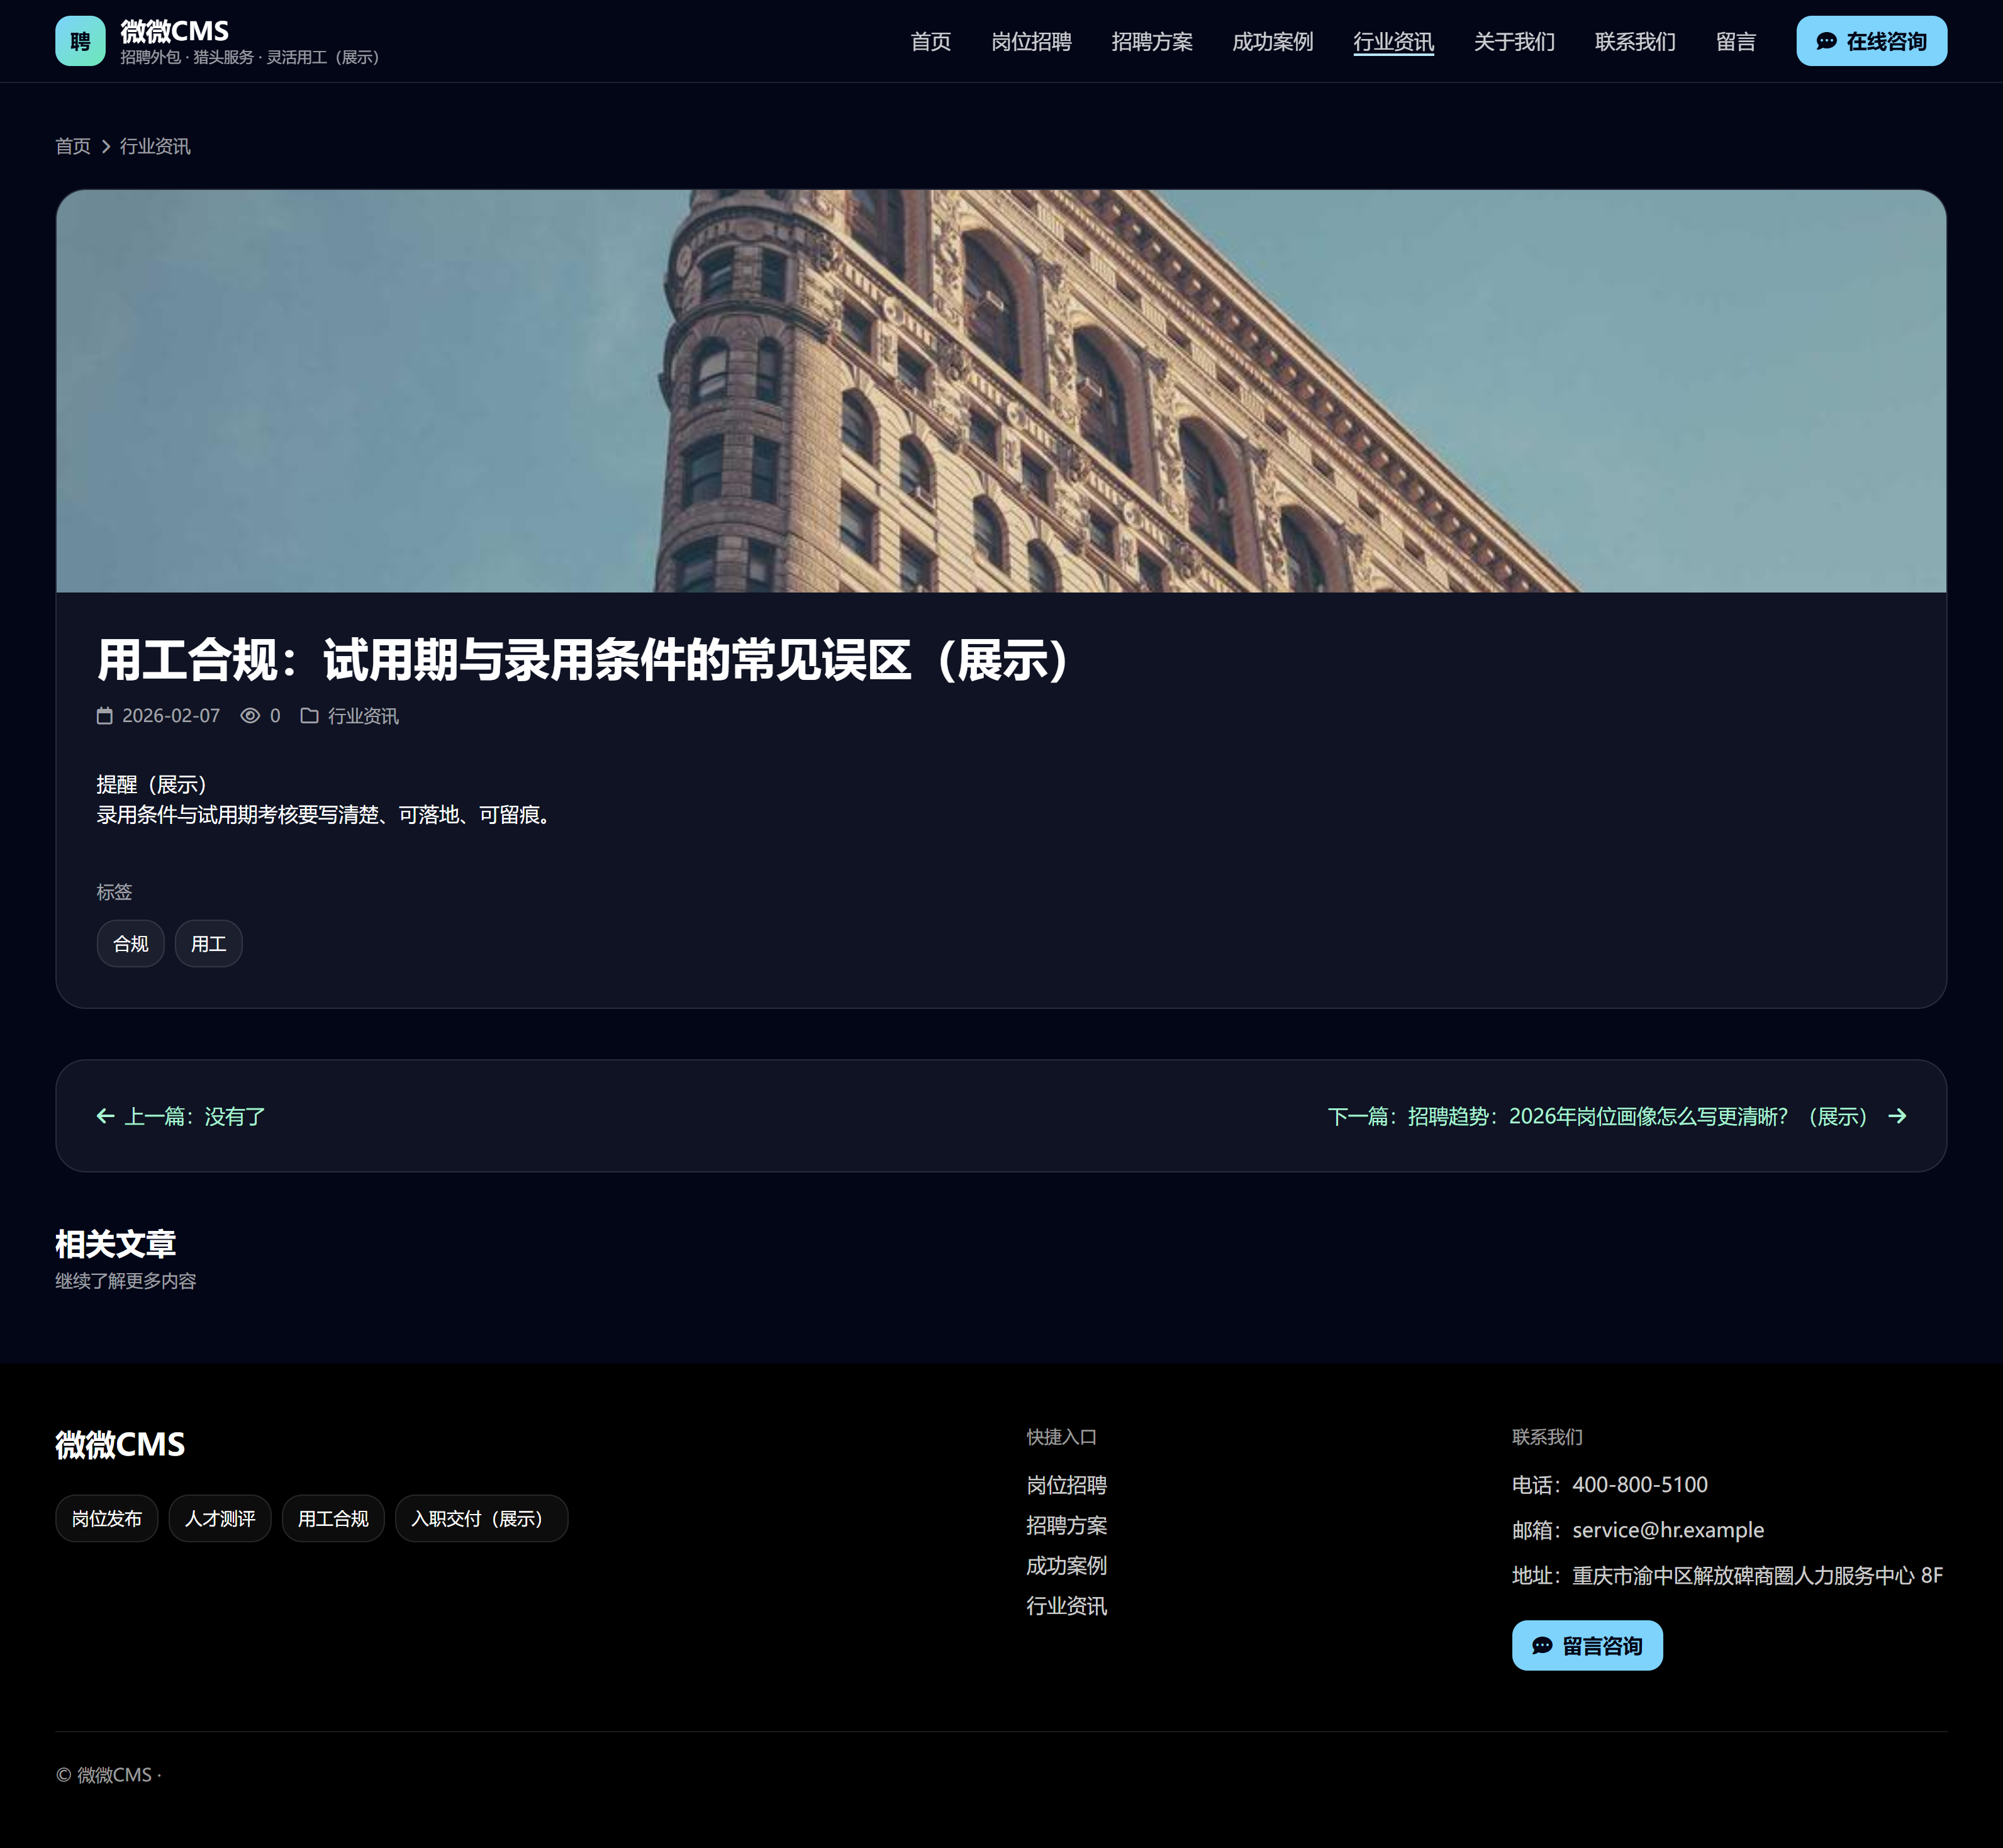
Task: Click the folder icon before 行业资讯 category
Action: click(310, 716)
